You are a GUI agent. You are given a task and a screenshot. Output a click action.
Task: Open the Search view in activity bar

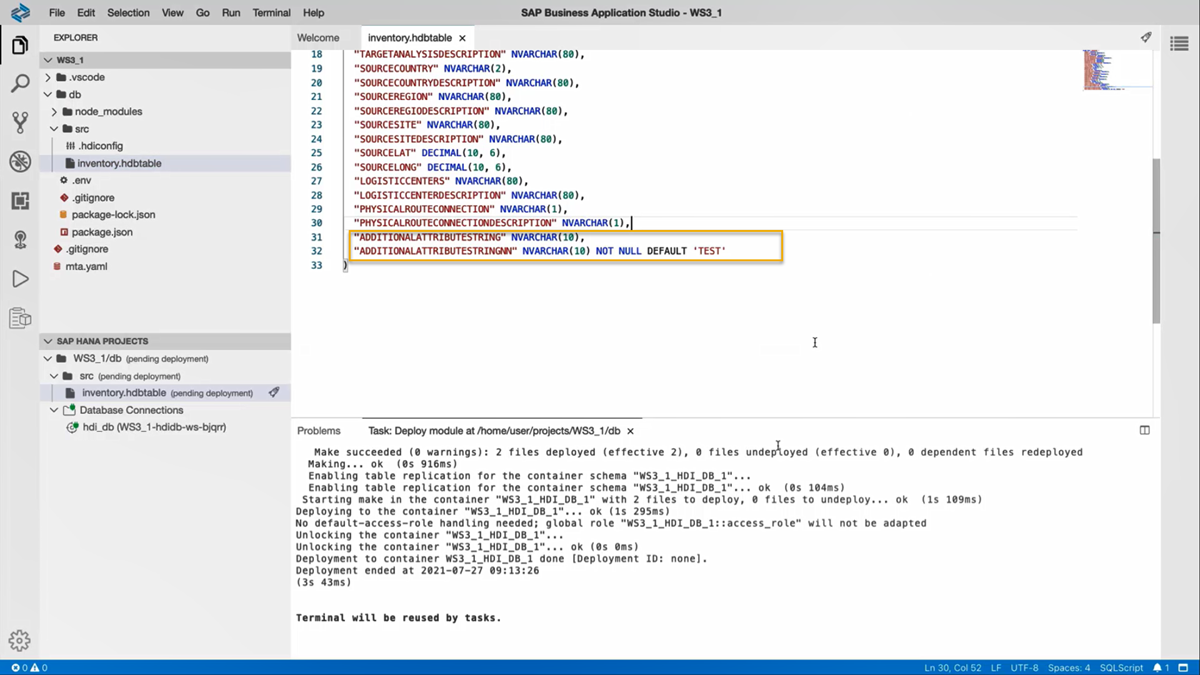(20, 84)
